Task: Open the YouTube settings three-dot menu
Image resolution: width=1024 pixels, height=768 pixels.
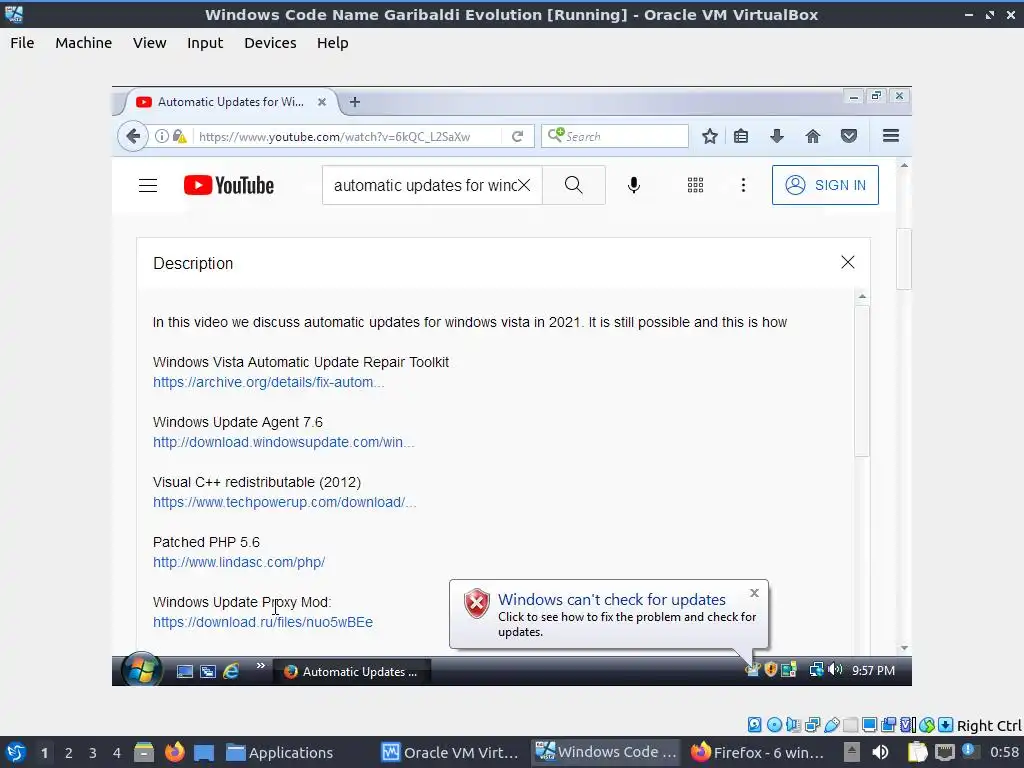Action: [743, 185]
